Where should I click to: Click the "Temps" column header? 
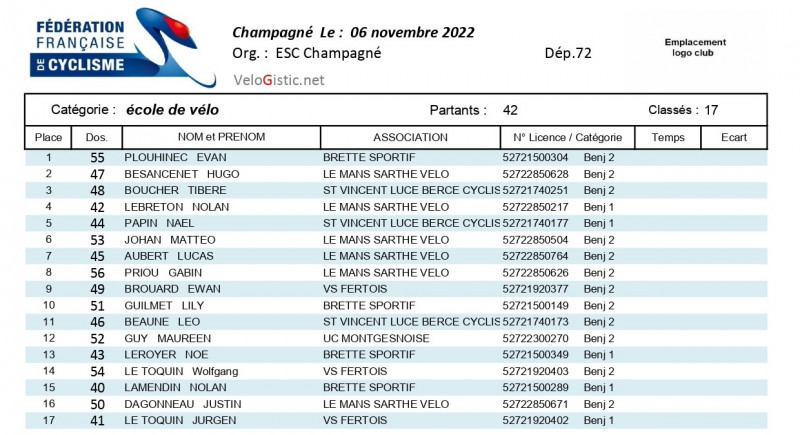coord(668,137)
